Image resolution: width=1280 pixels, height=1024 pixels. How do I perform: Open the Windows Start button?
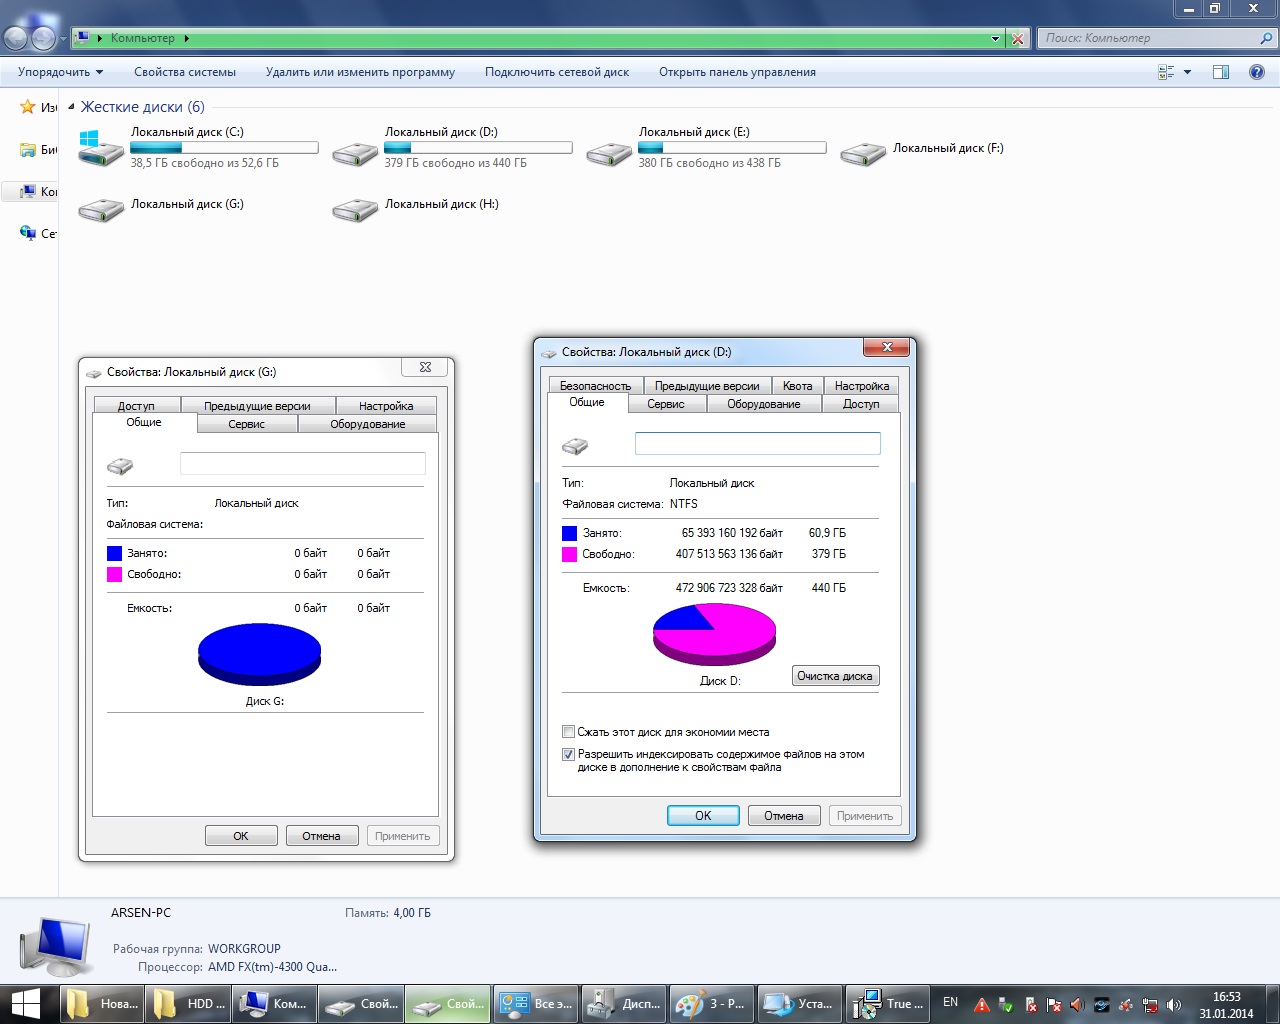click(x=25, y=1003)
